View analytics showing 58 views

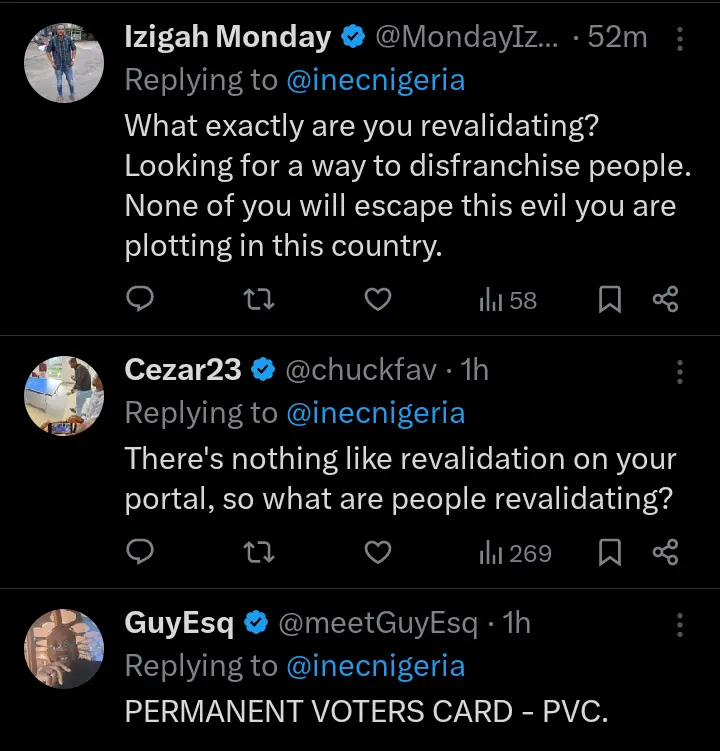[508, 299]
